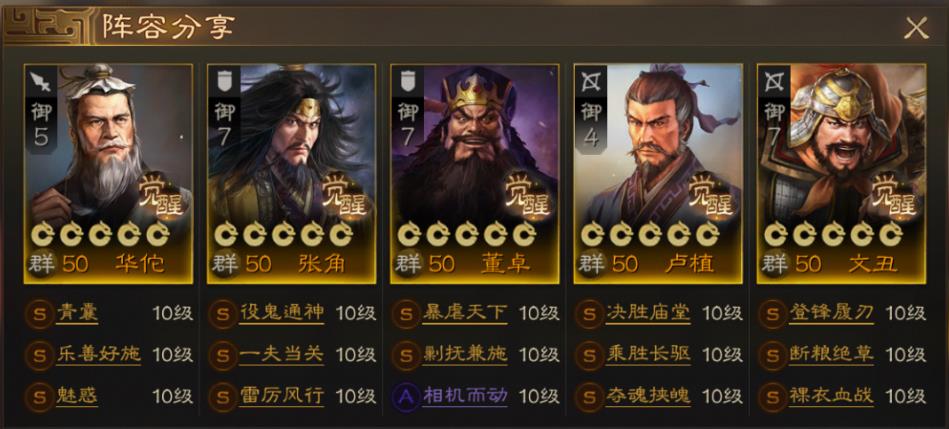Close the 阵容分享 dialog
The height and width of the screenshot is (429, 949).
click(x=916, y=28)
